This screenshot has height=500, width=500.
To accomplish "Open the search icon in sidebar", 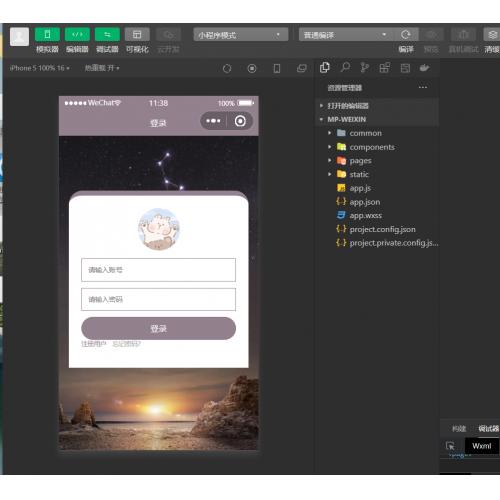I will click(x=345, y=68).
